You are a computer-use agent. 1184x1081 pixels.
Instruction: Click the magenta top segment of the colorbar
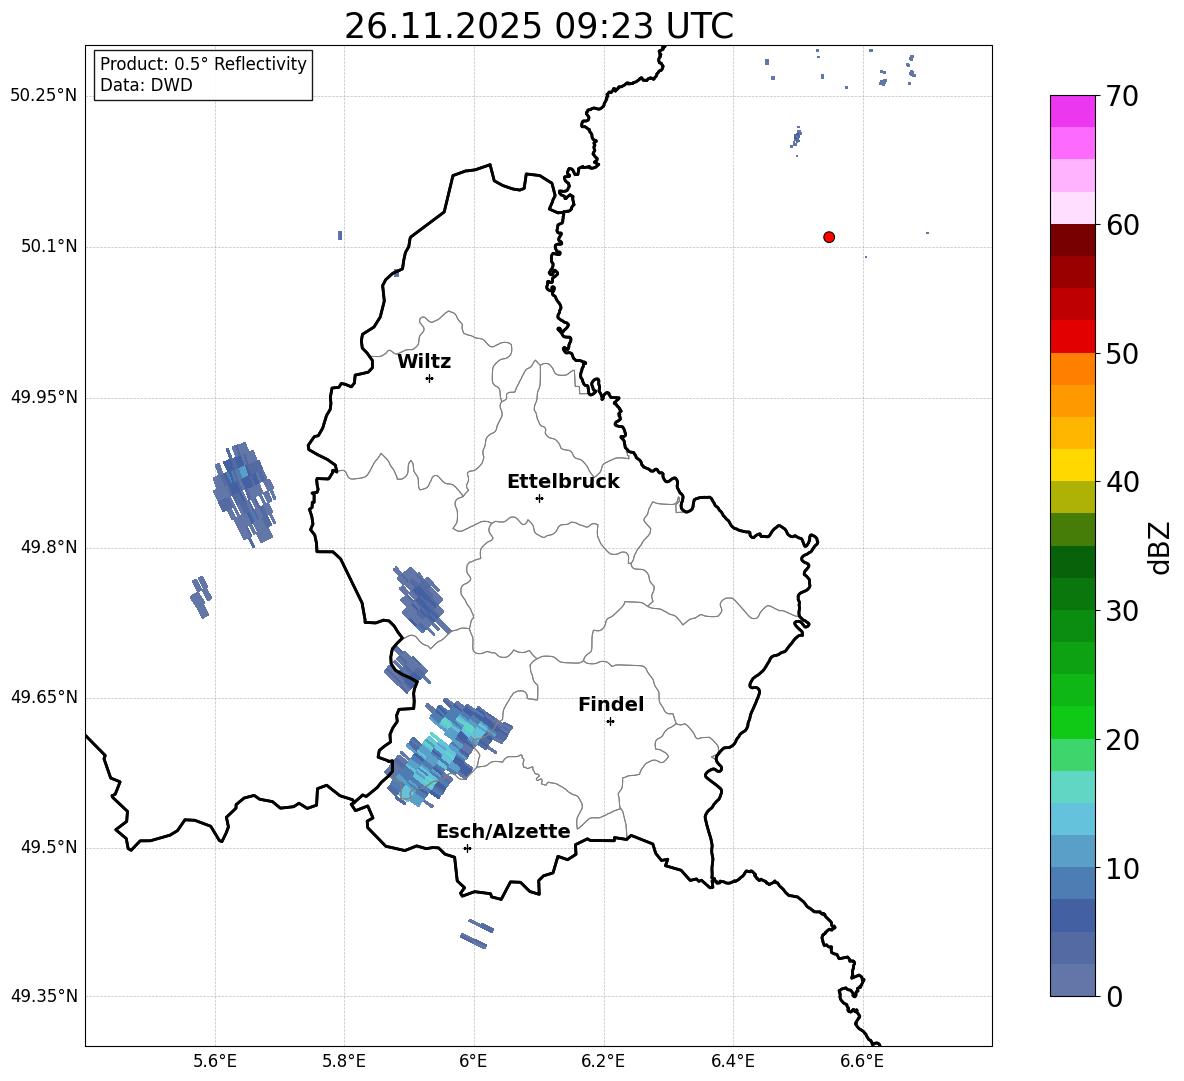pyautogui.click(x=1073, y=111)
